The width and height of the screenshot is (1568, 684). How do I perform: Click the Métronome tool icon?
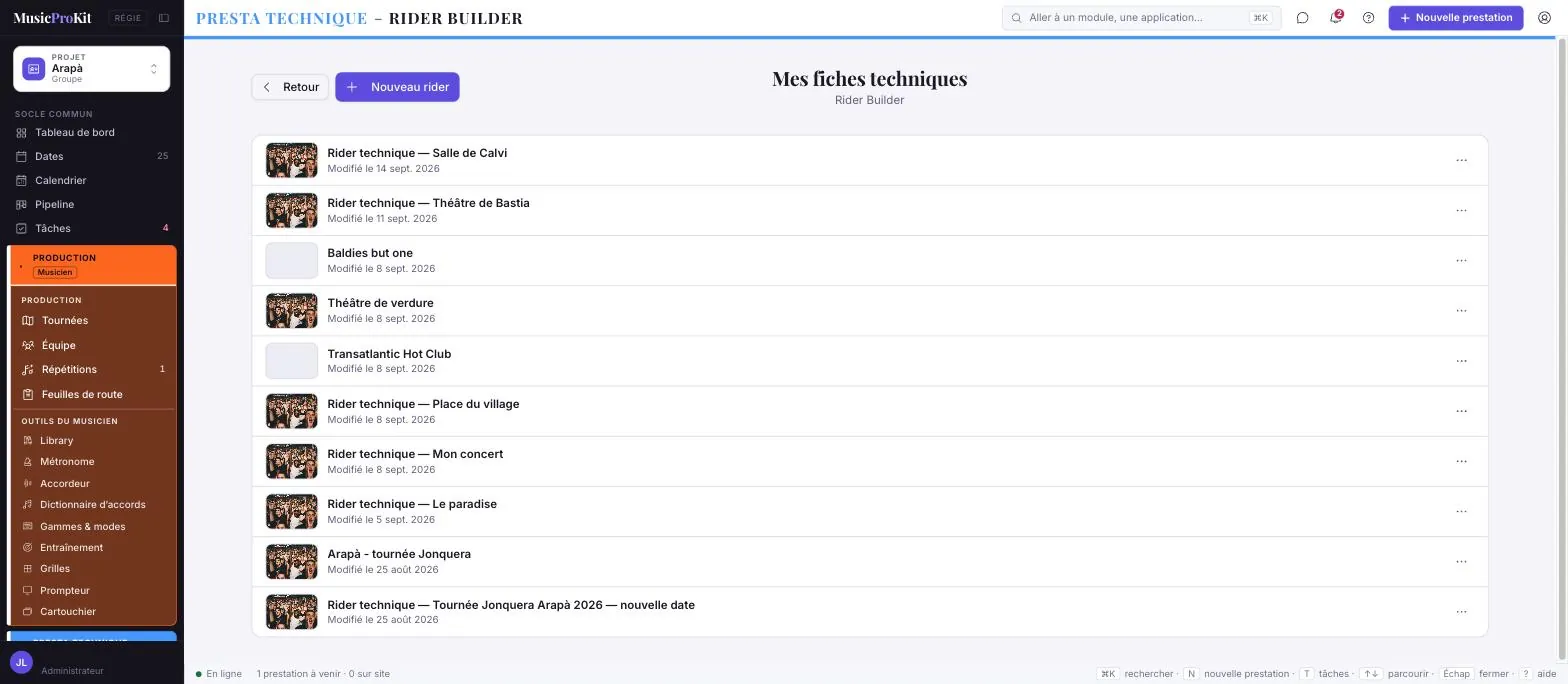pos(28,462)
